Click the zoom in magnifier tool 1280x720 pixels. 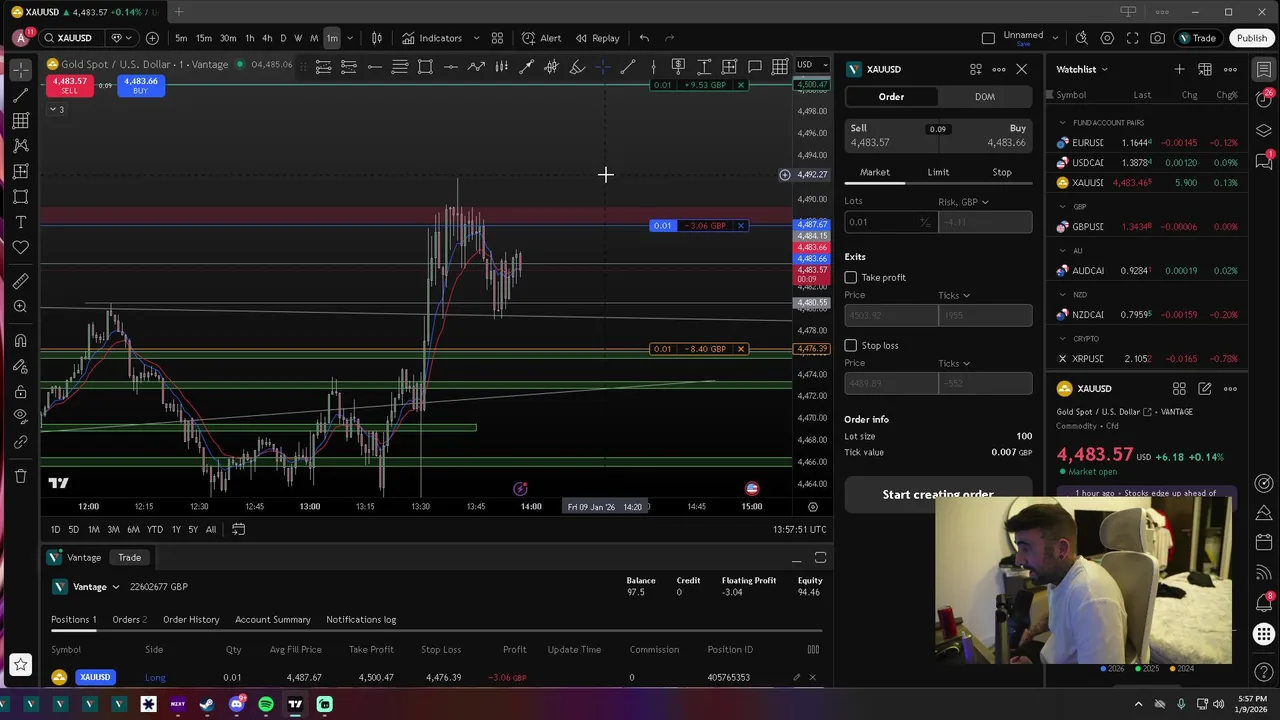point(20,307)
